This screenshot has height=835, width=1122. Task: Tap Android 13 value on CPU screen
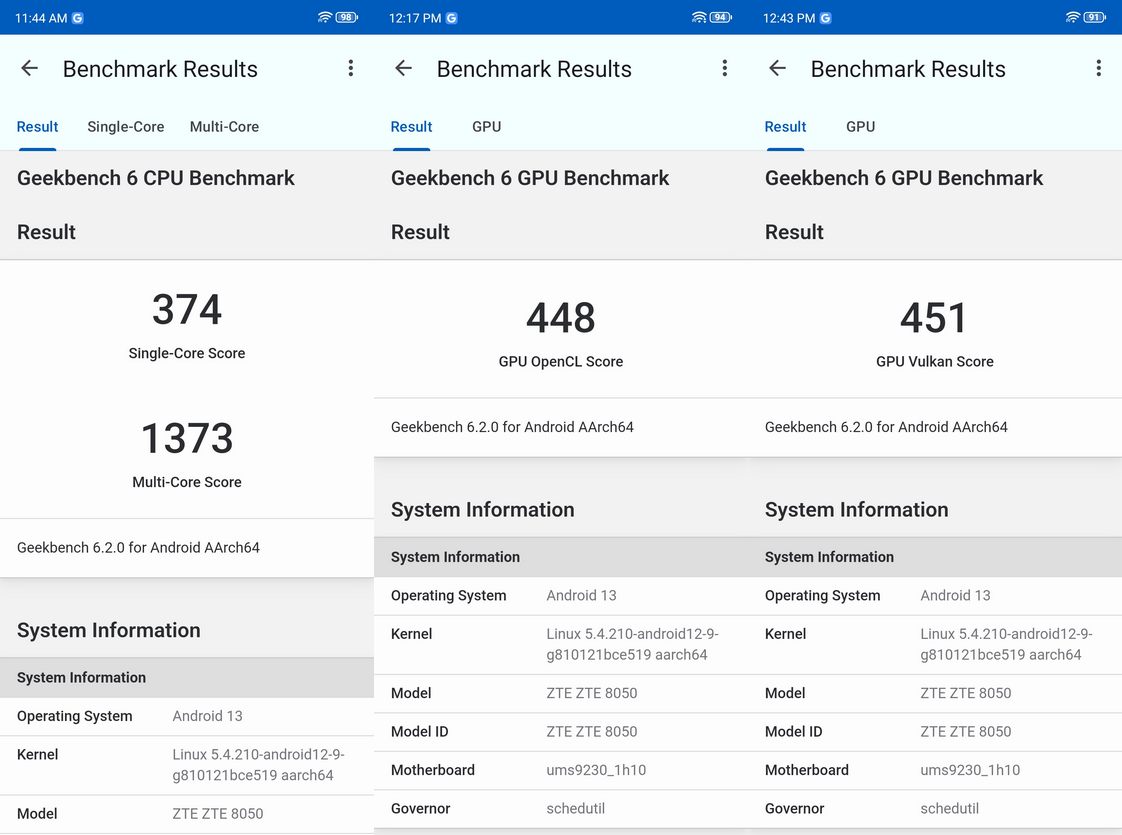208,716
